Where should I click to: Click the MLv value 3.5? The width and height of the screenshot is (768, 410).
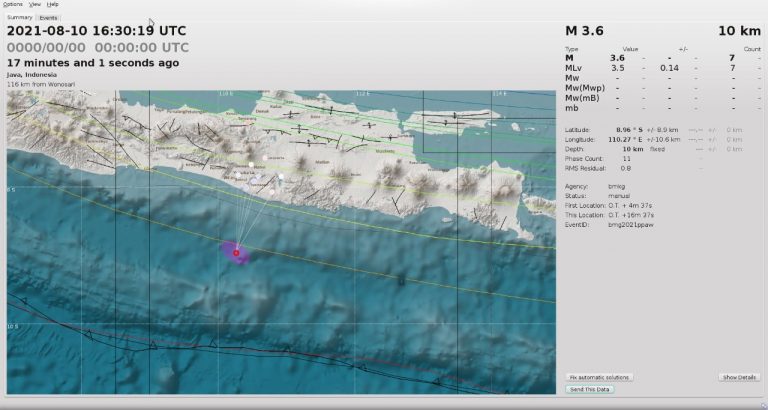click(618, 68)
